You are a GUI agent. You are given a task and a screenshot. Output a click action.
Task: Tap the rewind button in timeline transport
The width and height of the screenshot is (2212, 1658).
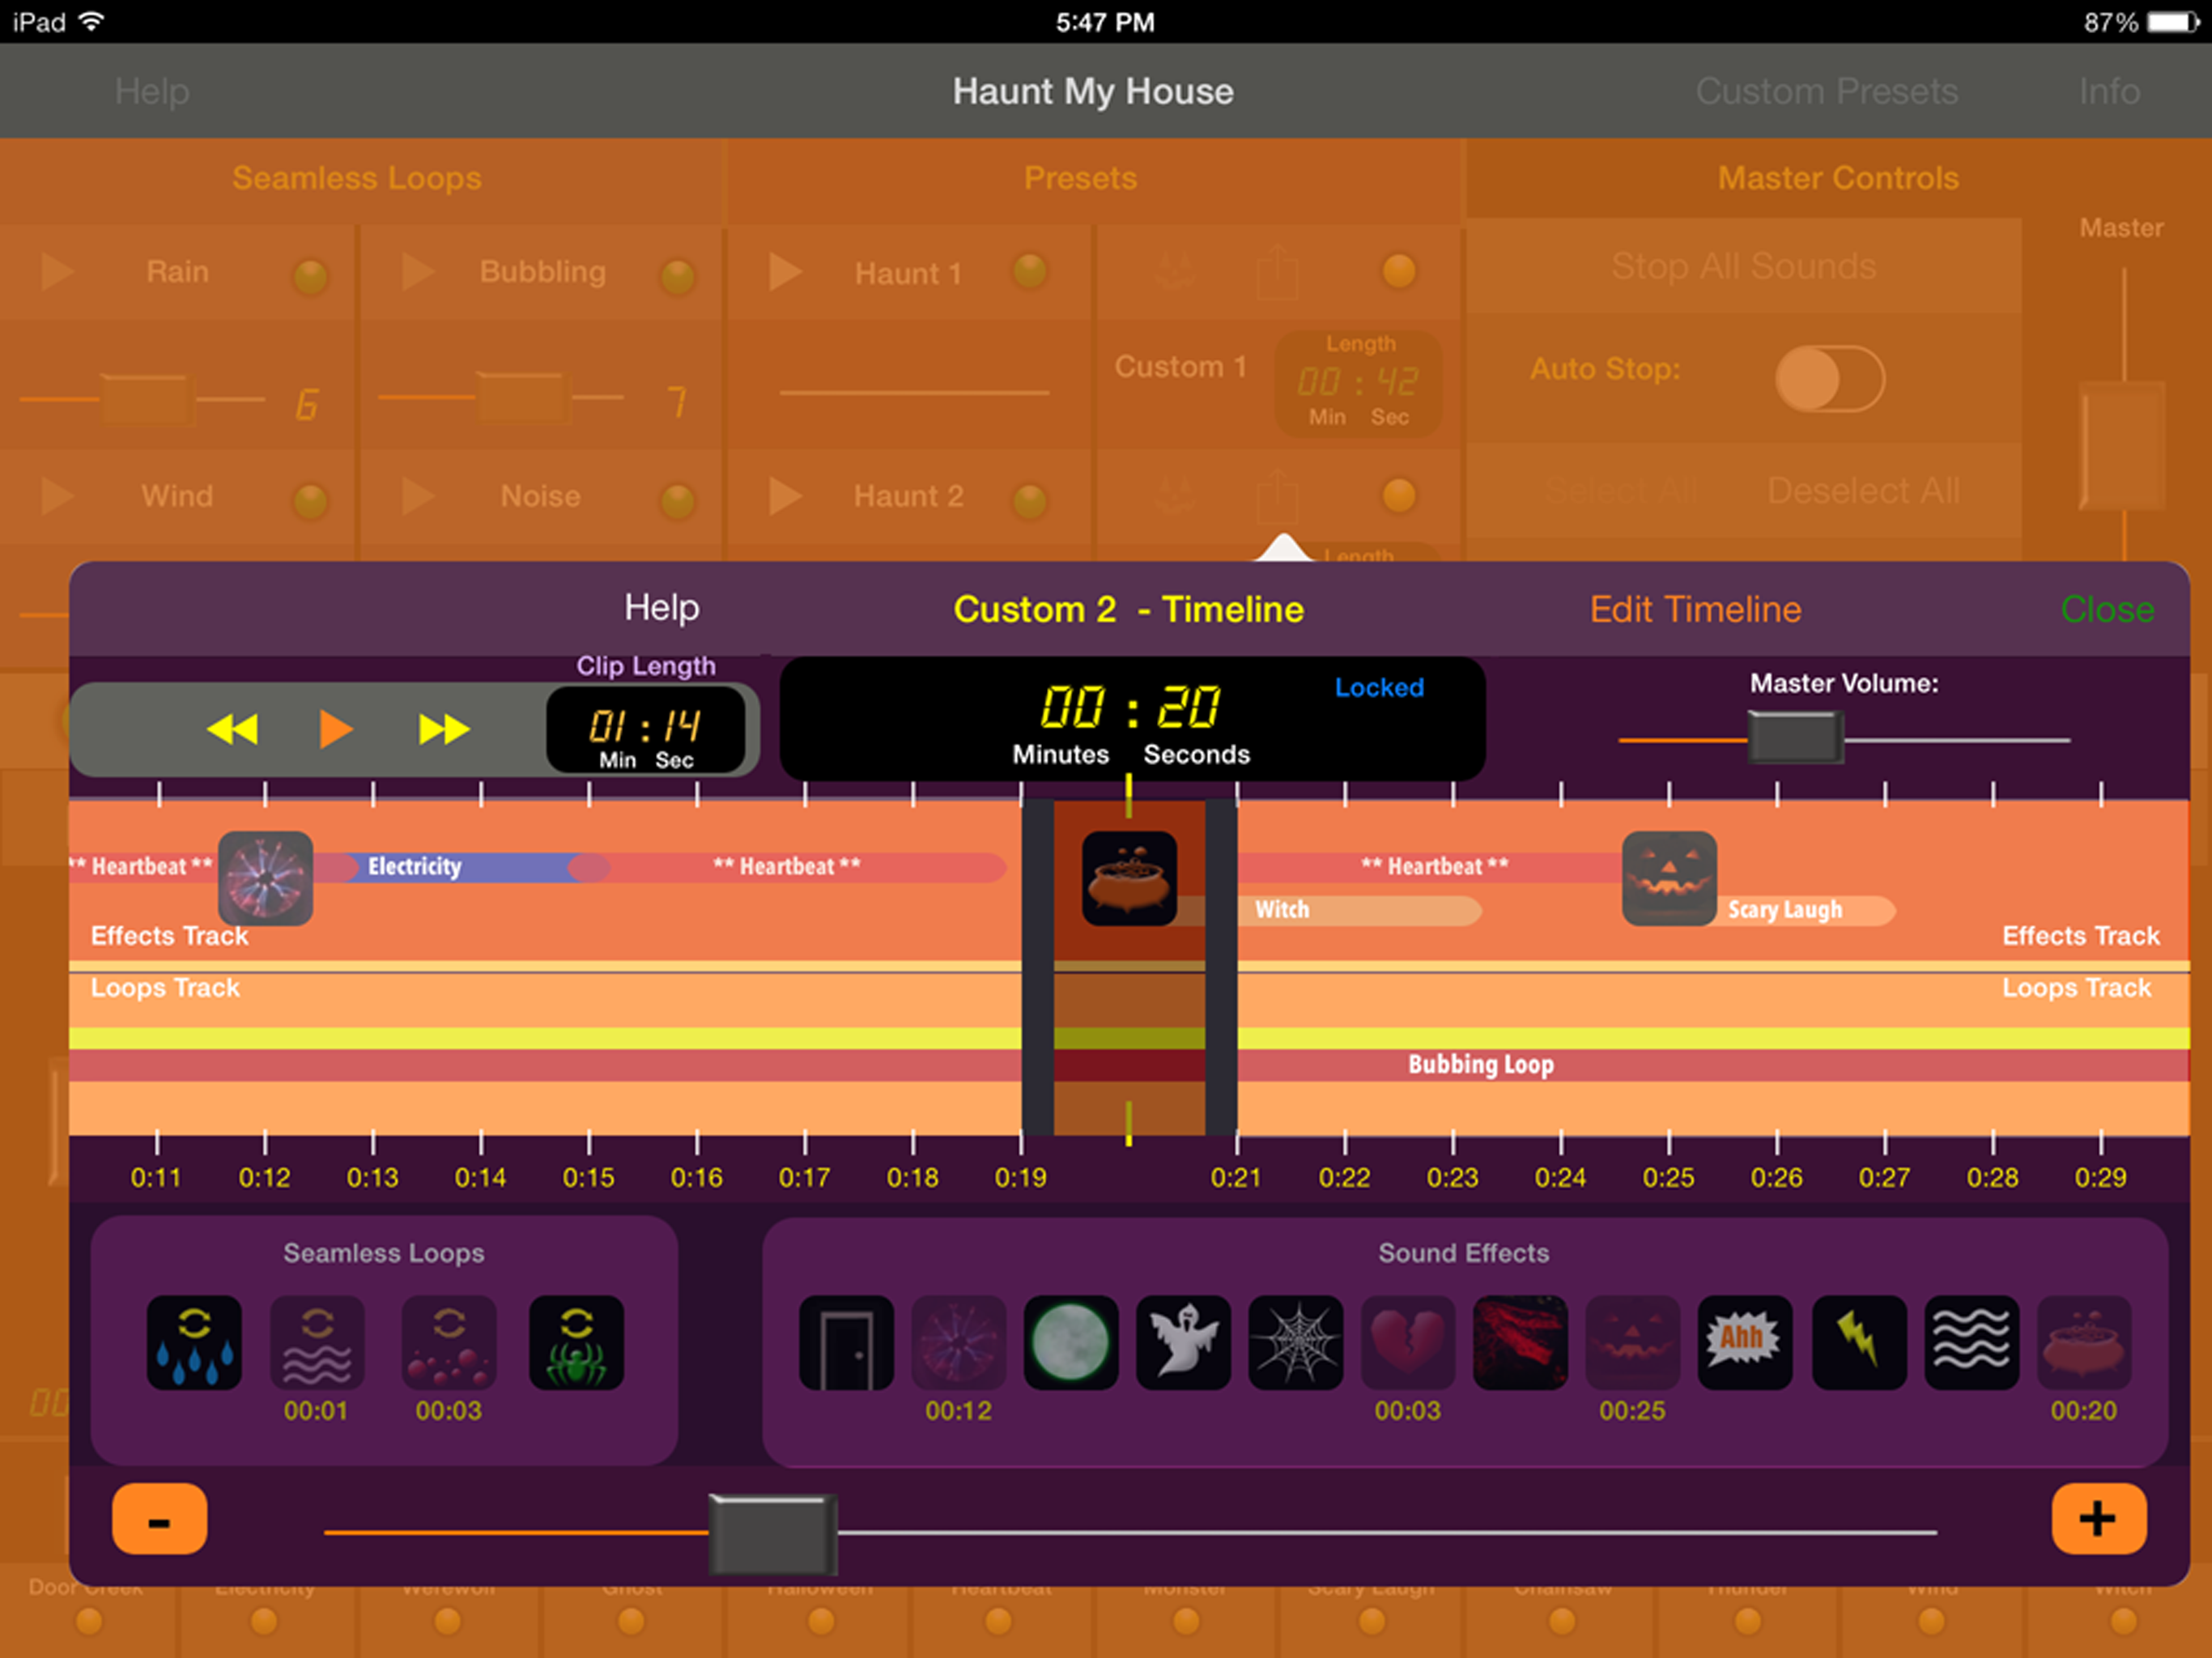tap(233, 729)
